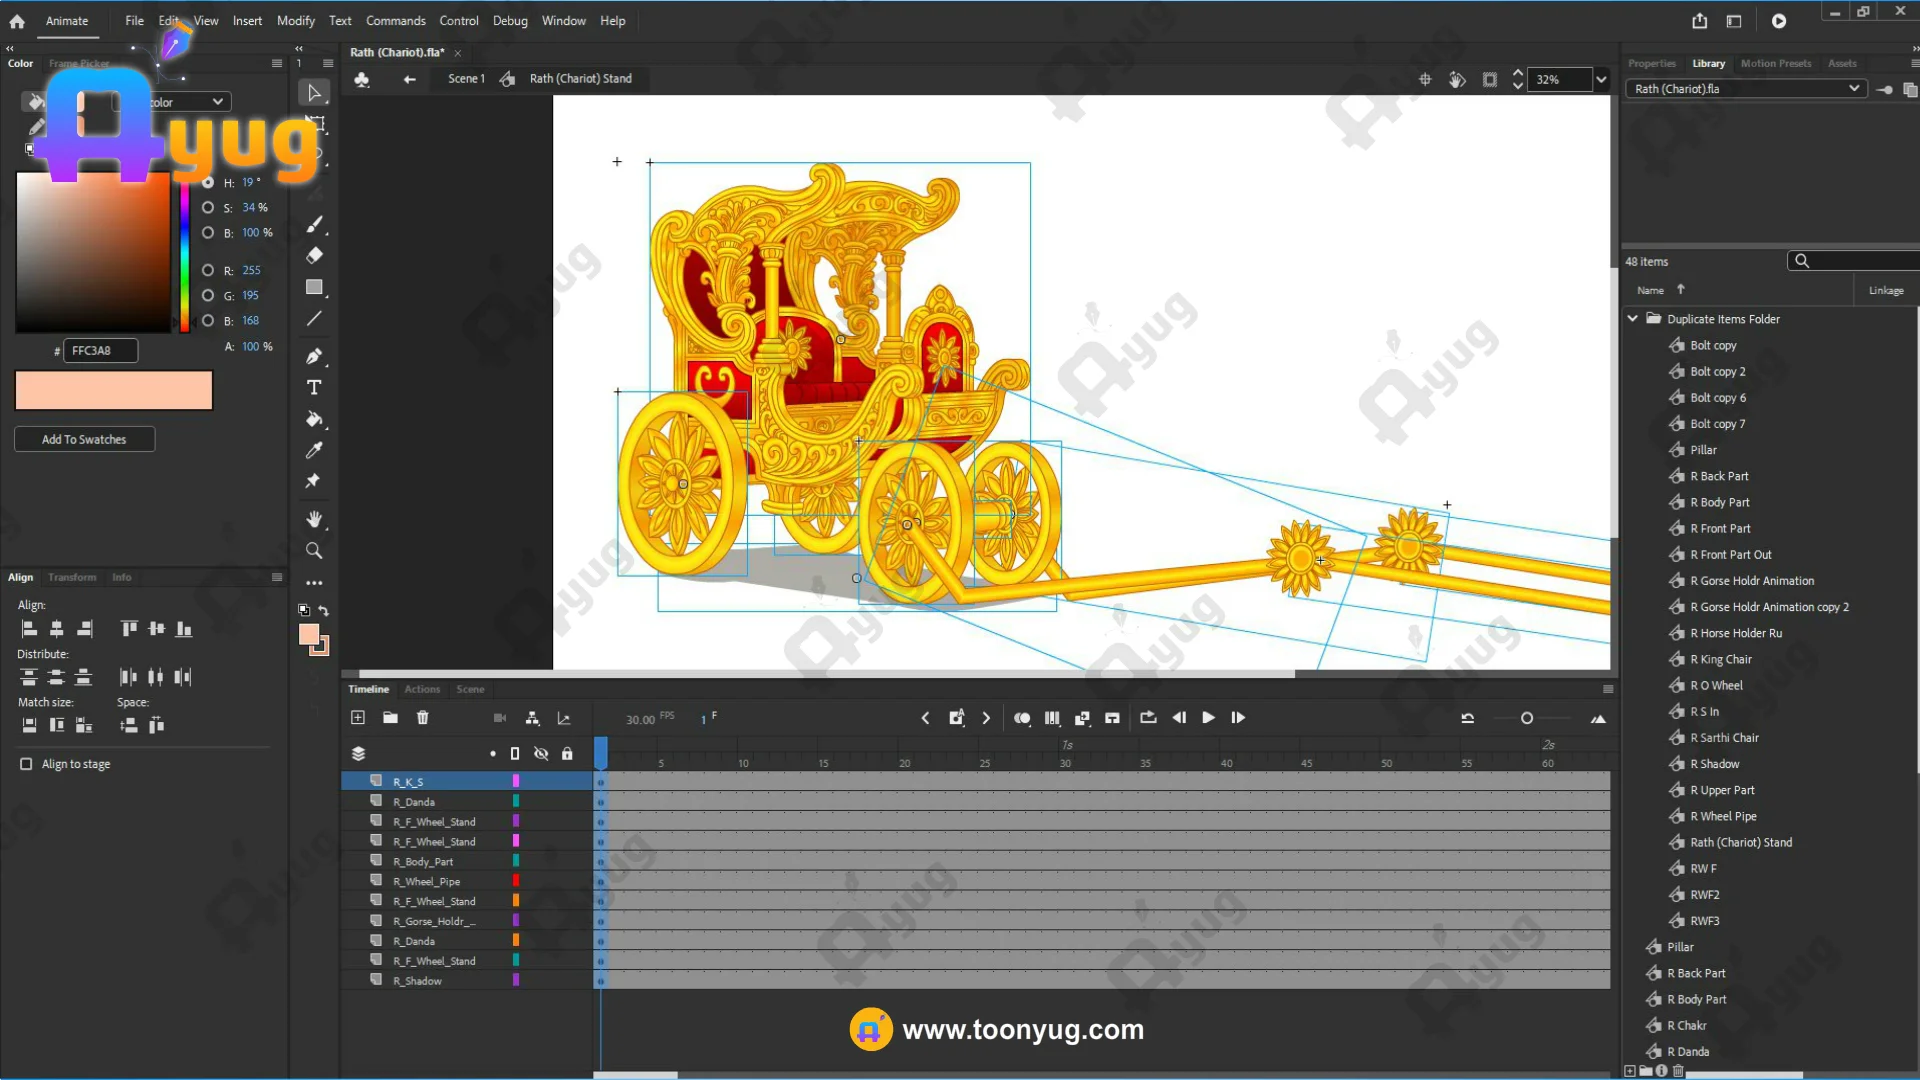Click the delete layer trash icon

click(x=423, y=718)
